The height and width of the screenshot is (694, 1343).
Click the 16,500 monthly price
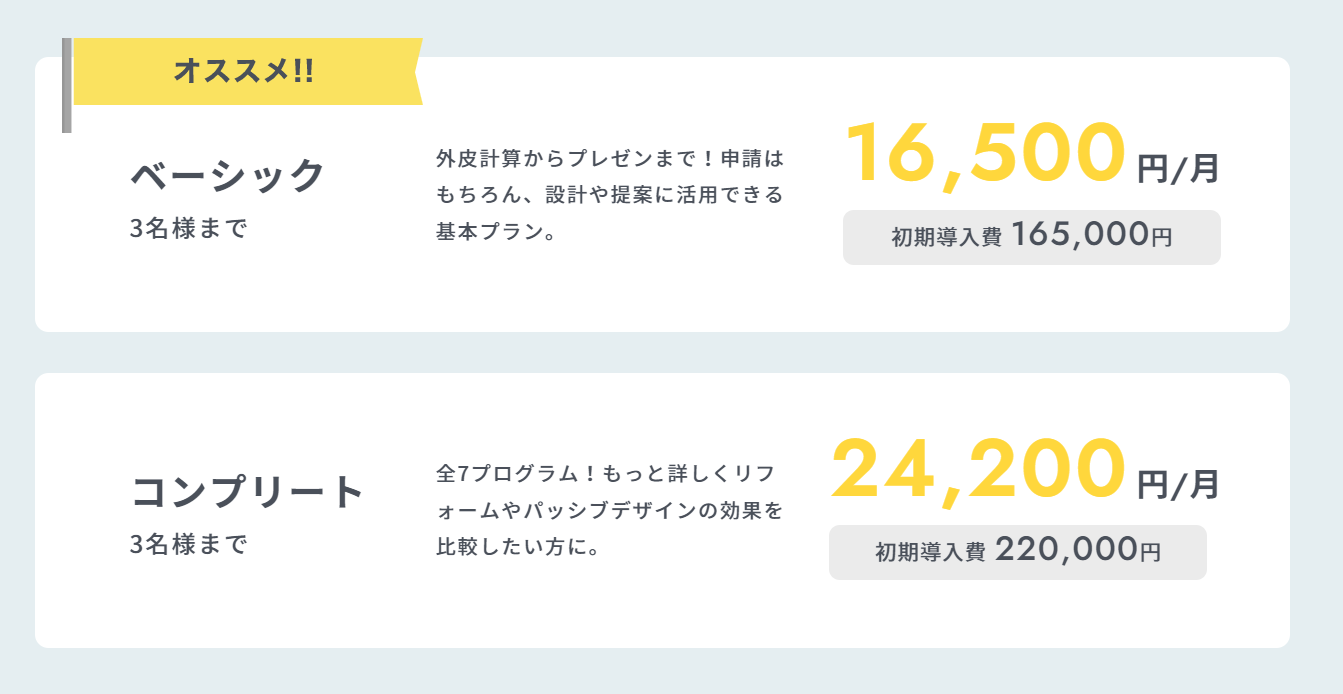(986, 153)
